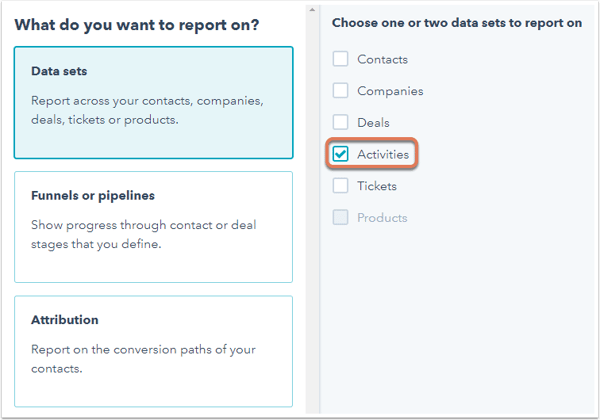Viewport: 600px width, 420px height.
Task: Check the Tickets checkbox
Action: [x=340, y=186]
